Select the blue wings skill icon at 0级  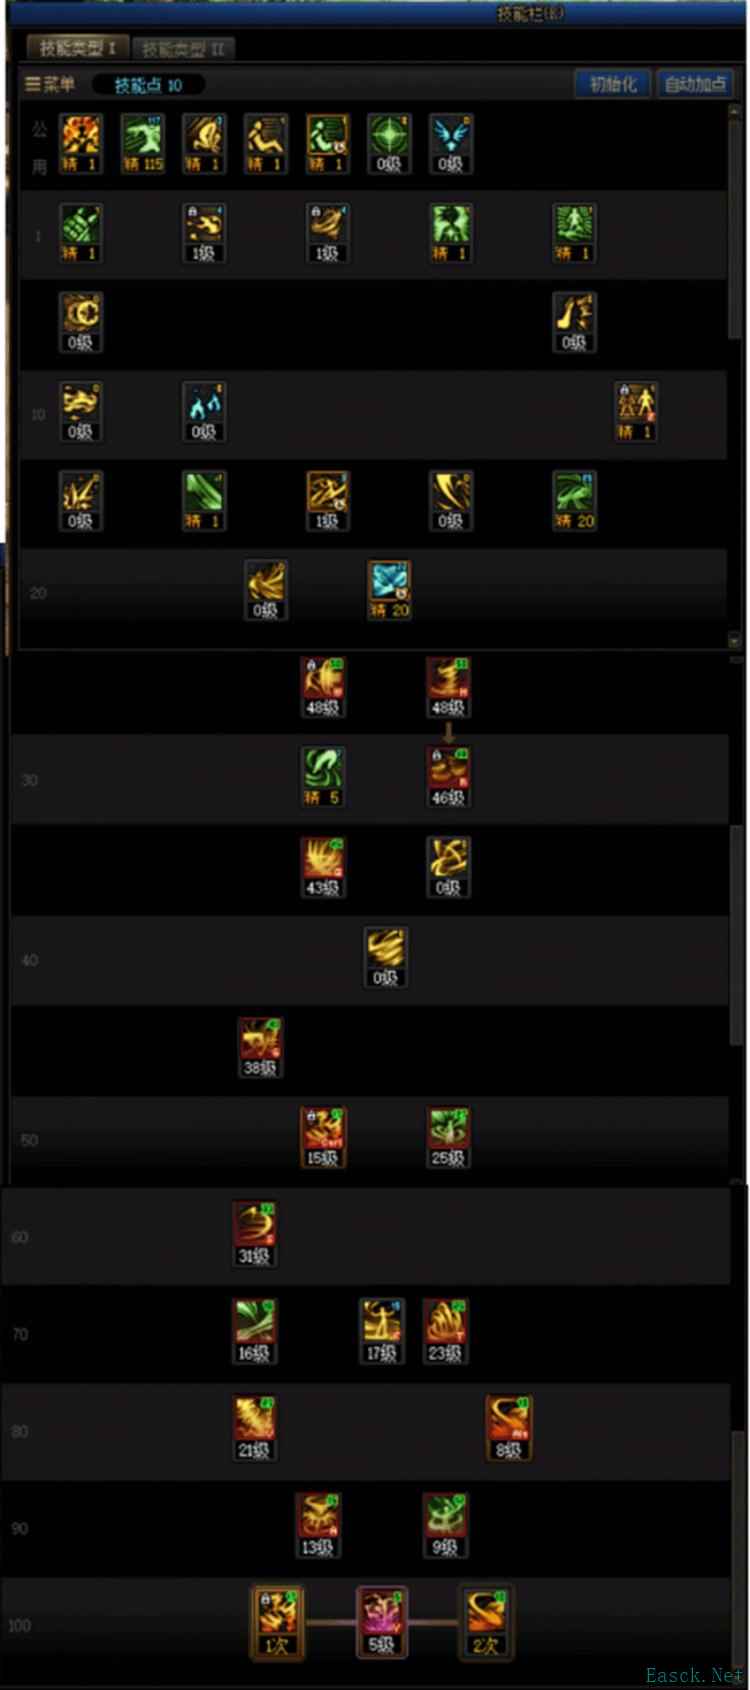point(451,144)
